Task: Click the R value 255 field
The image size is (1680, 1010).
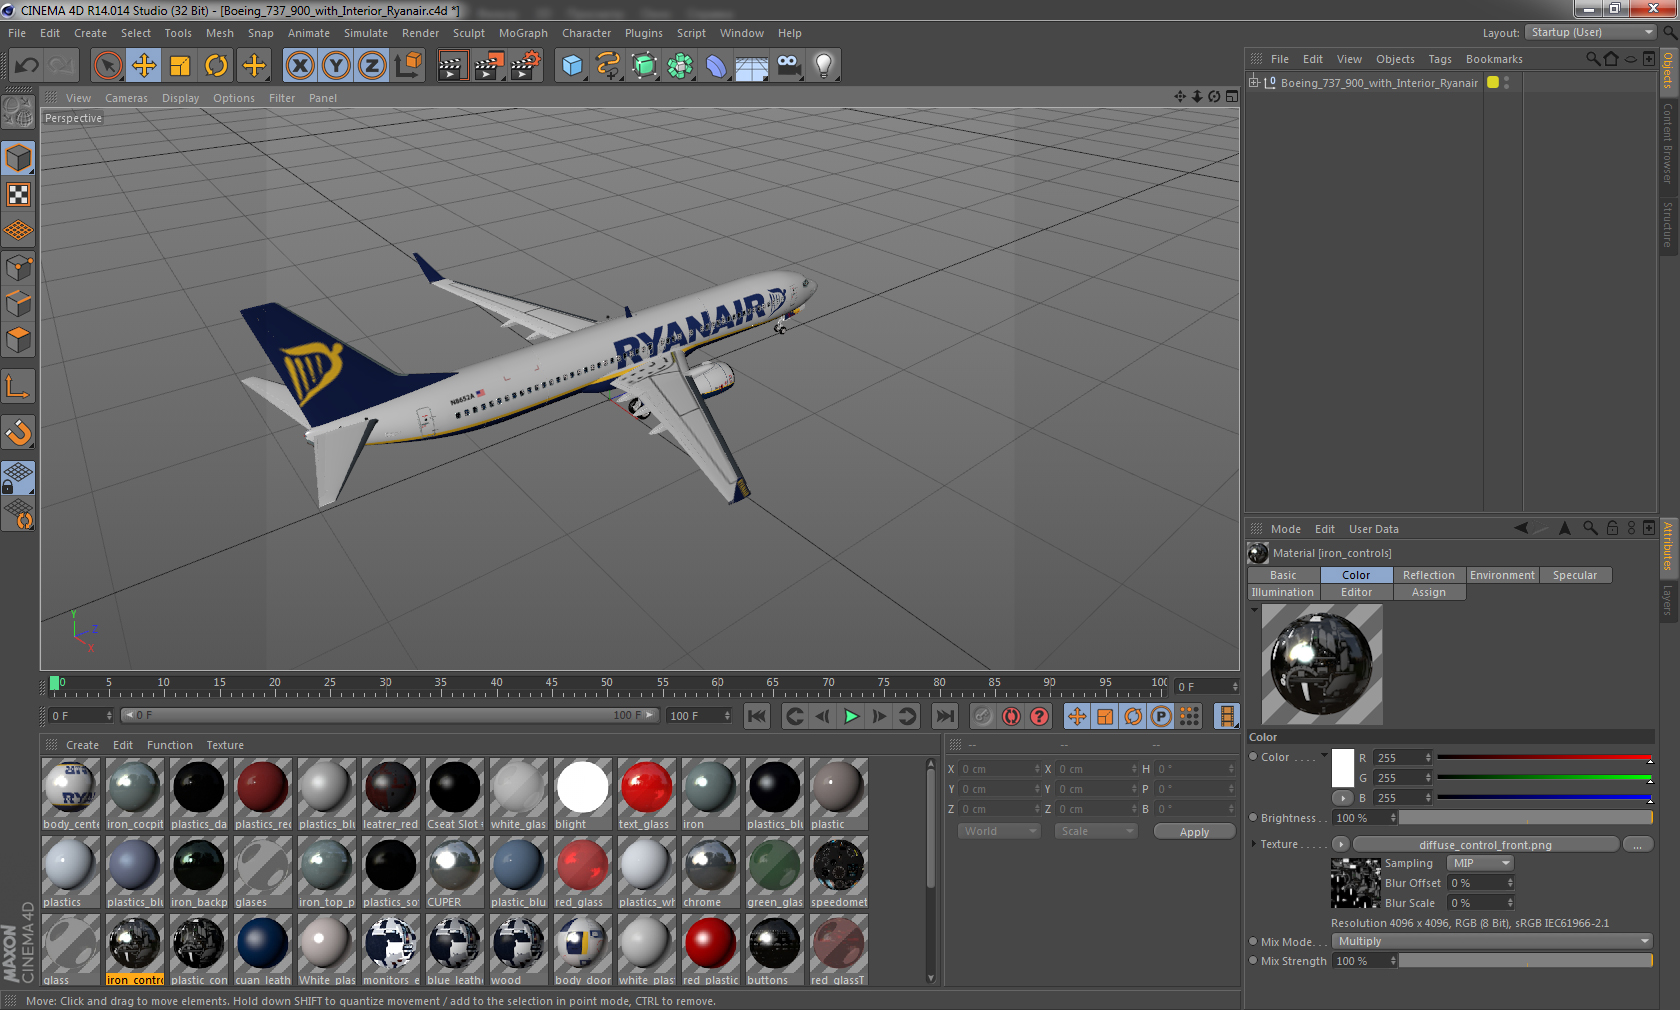Action: tap(1398, 758)
